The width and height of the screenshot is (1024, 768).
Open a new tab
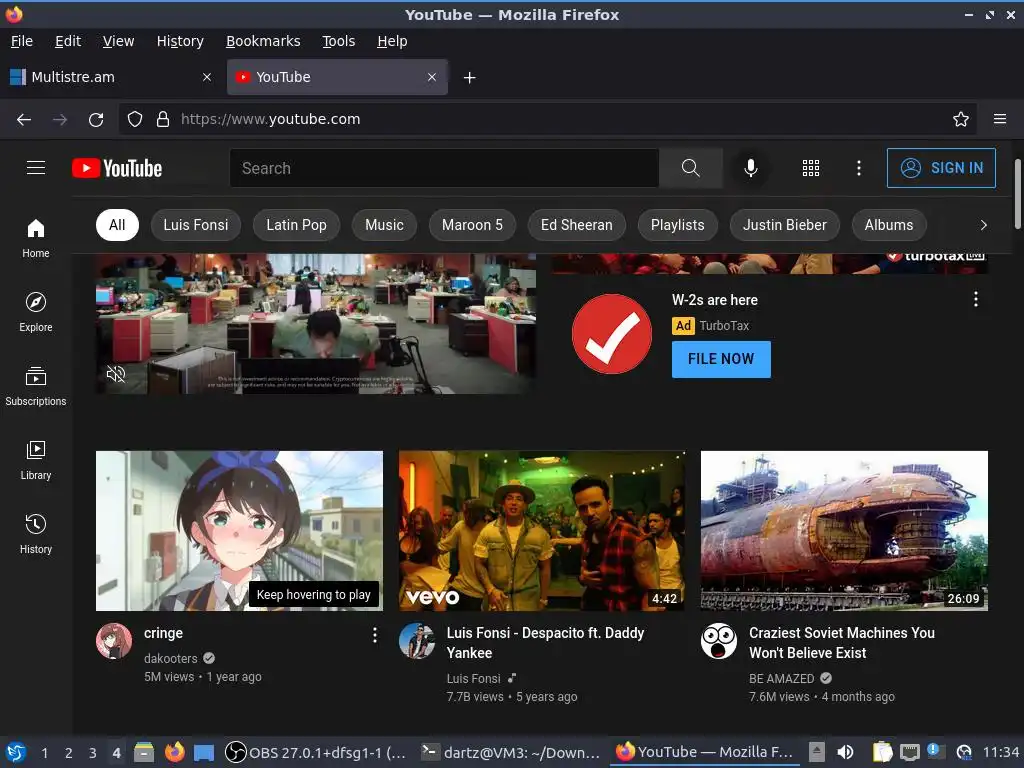coord(470,78)
